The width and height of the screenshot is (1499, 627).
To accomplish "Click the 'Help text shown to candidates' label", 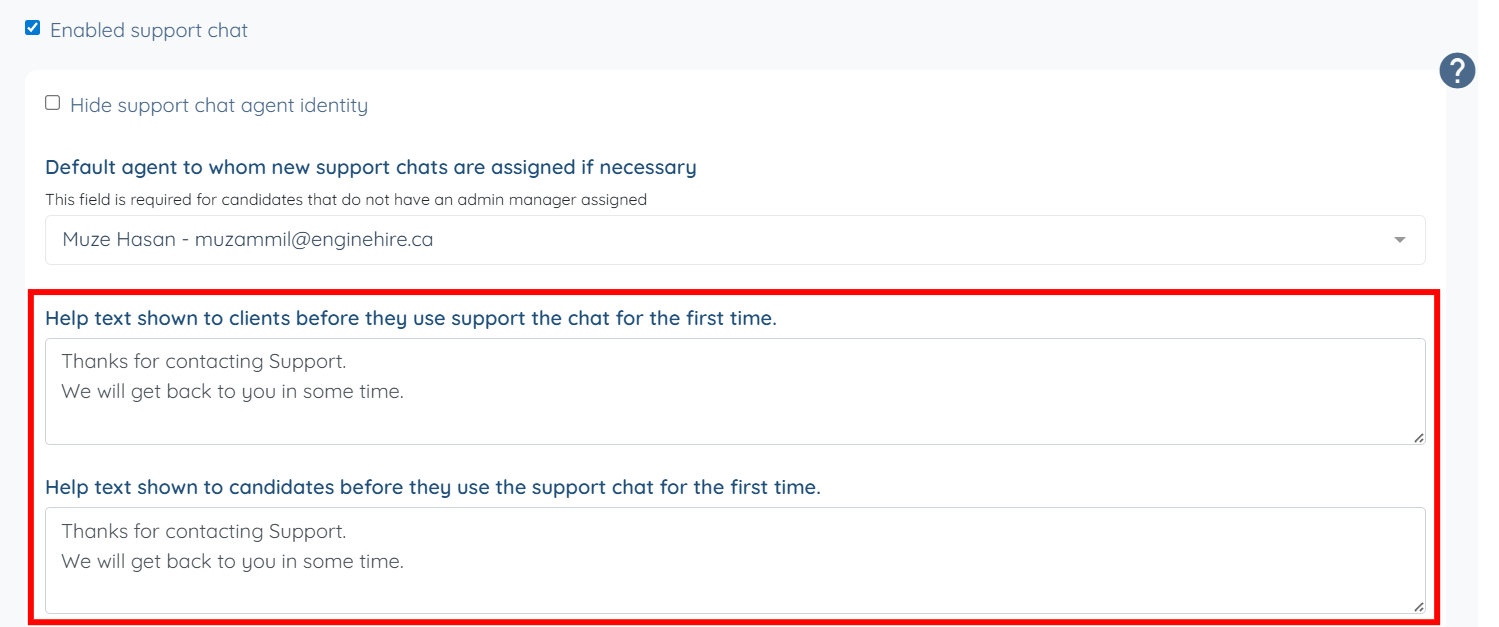I will click(x=433, y=488).
